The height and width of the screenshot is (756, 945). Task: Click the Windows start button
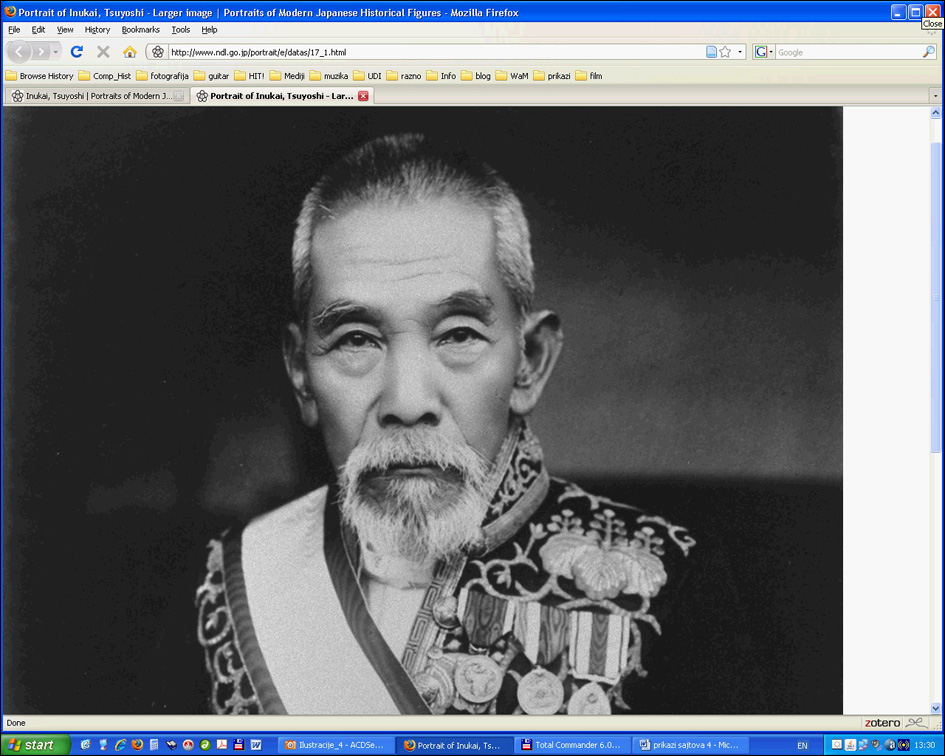(x=35, y=745)
